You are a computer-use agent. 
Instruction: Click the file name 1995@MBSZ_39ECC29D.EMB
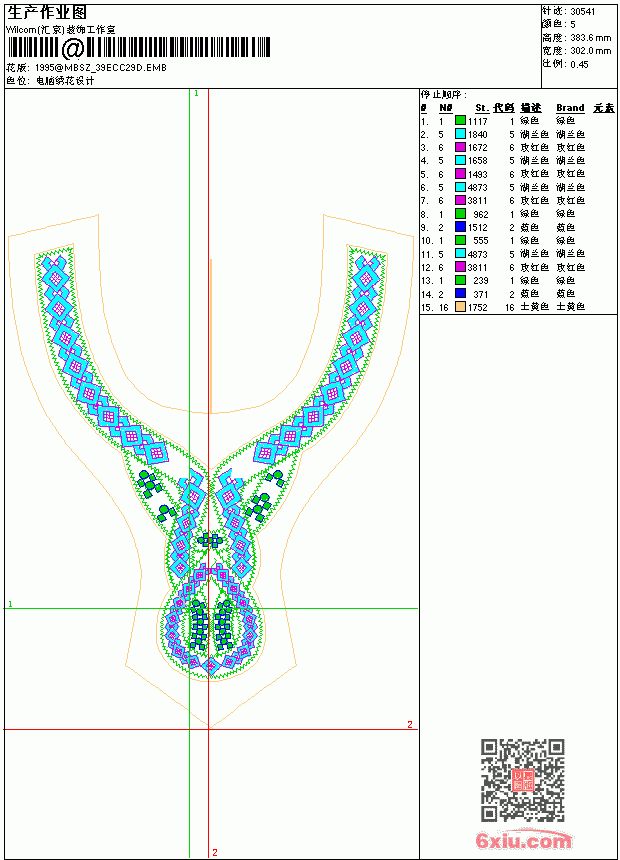100,67
